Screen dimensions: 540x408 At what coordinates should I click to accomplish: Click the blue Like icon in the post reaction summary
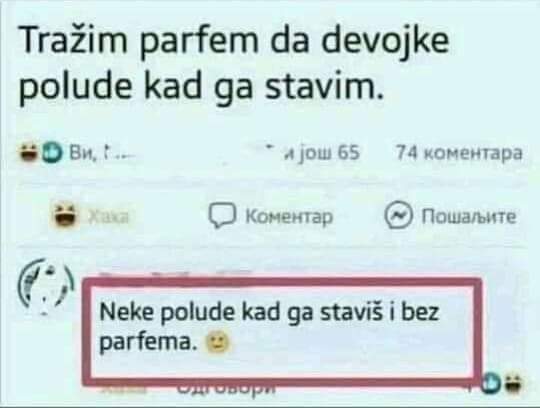(53, 153)
